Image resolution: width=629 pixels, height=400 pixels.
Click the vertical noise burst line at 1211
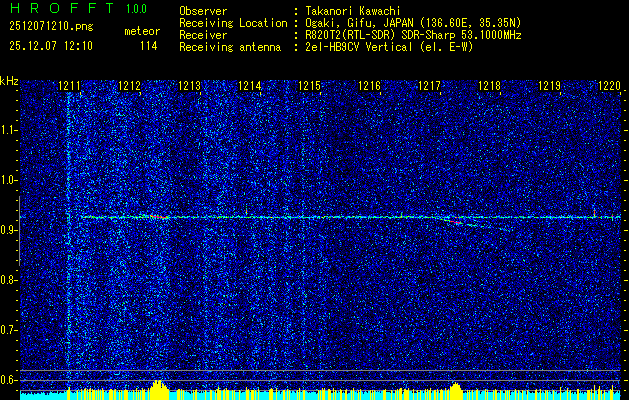69,241
